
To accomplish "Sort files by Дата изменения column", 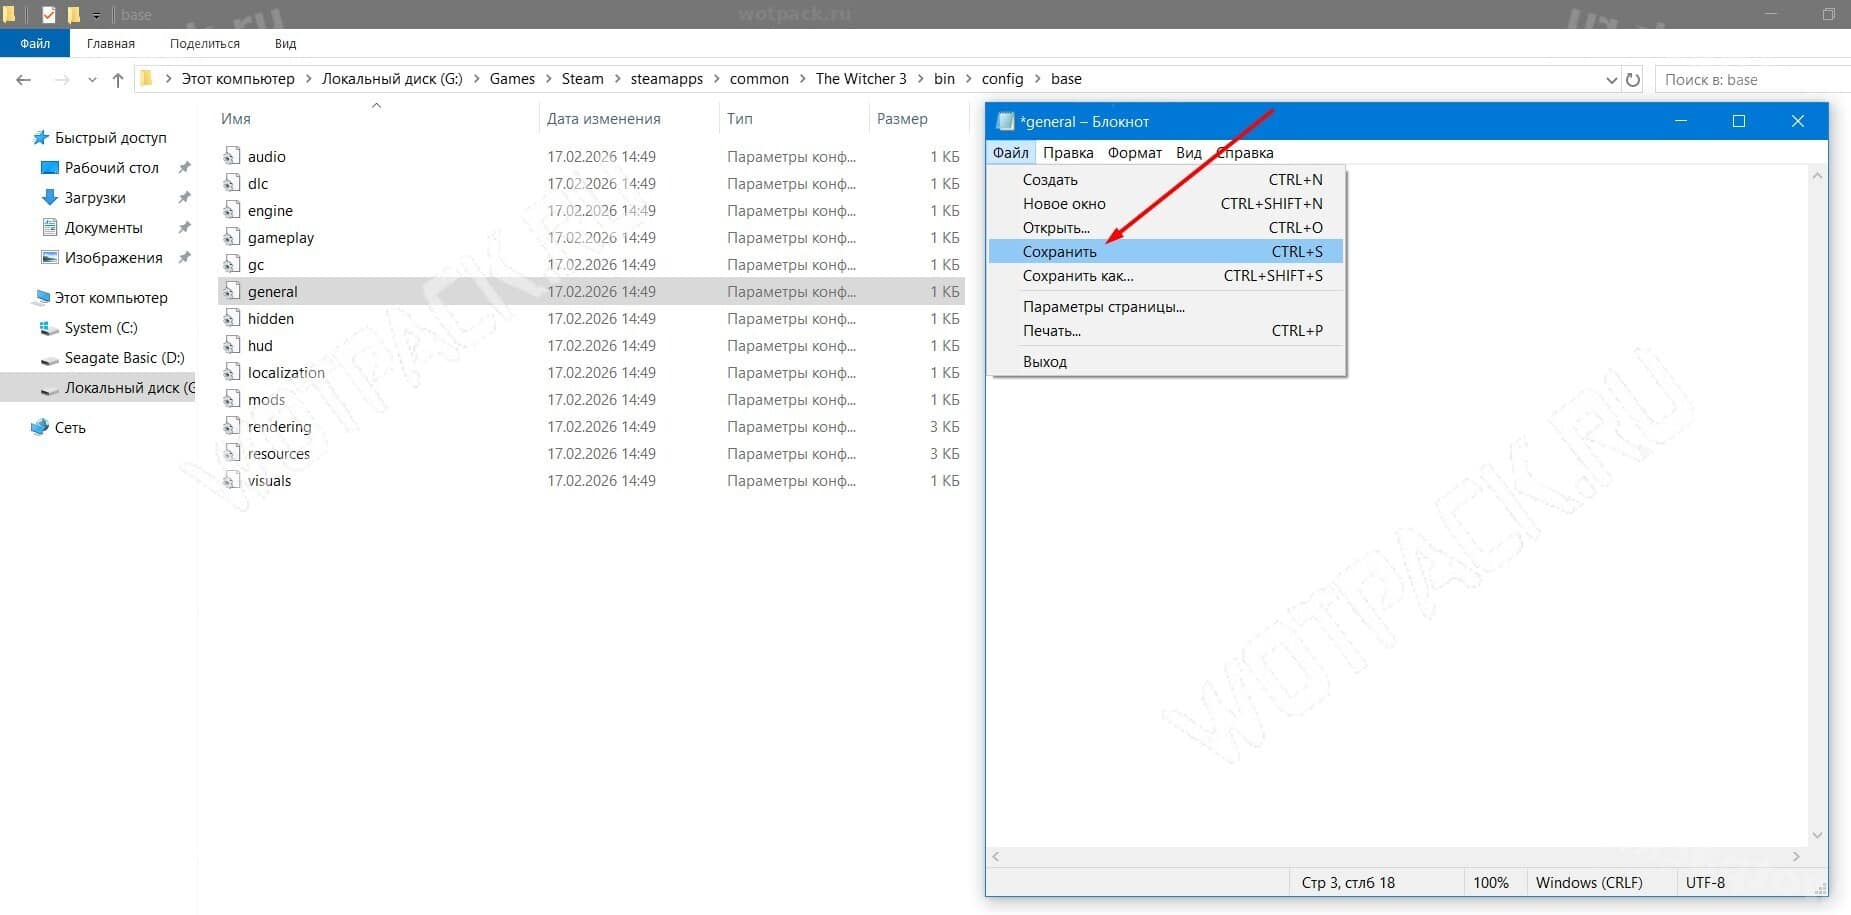I will click(603, 118).
